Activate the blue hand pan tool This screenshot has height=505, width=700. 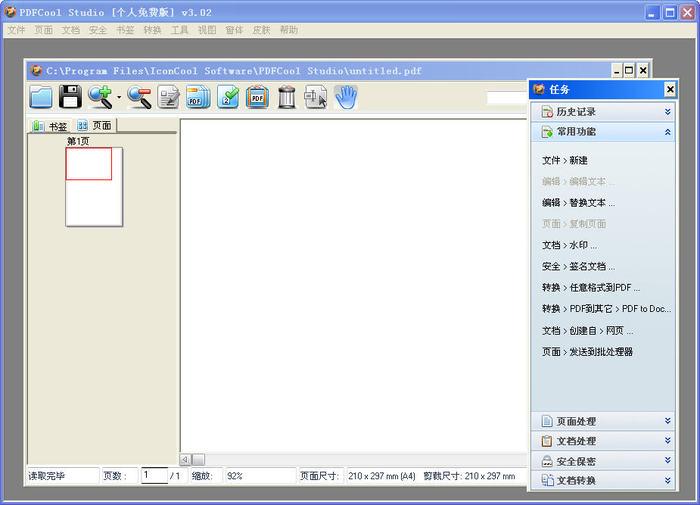[x=346, y=97]
